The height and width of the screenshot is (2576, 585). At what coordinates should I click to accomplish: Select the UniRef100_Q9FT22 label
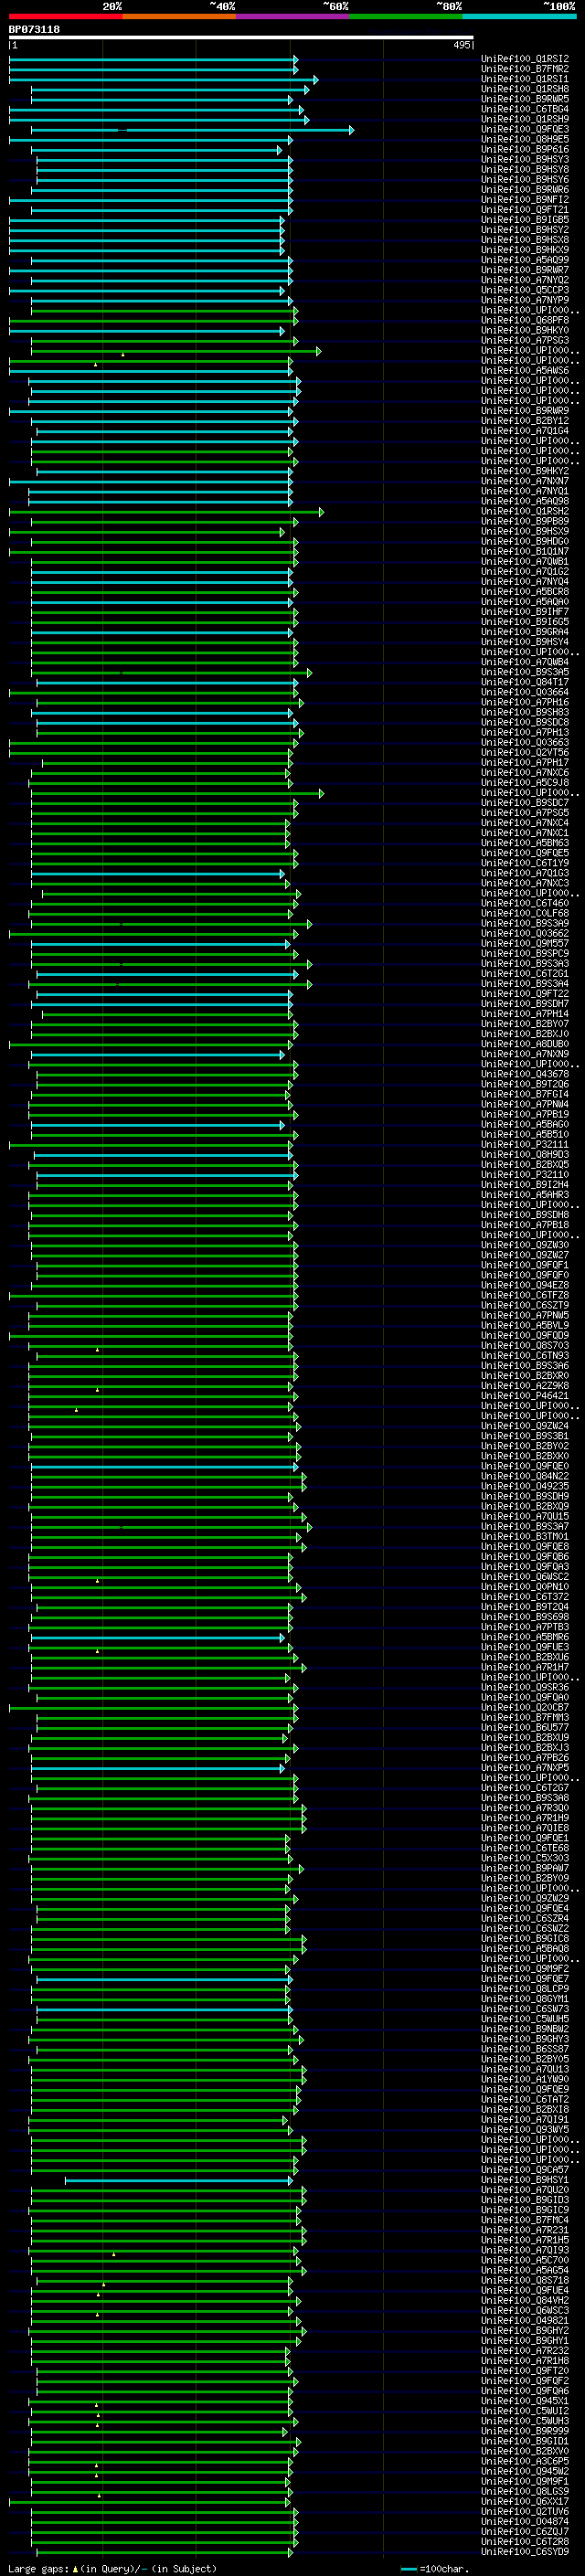525,994
